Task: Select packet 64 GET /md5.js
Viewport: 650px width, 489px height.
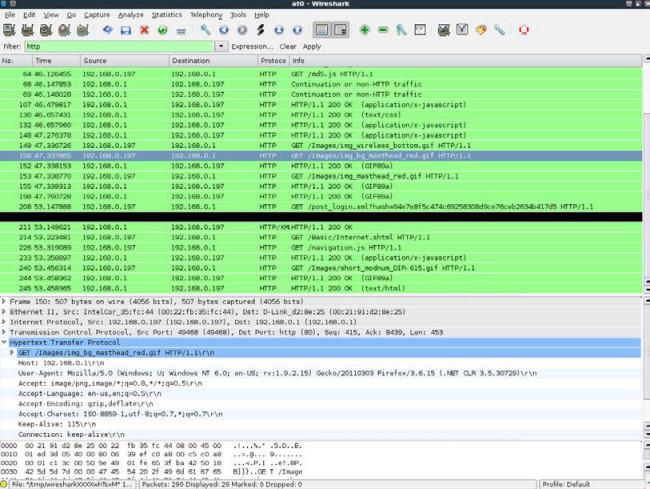Action: click(x=321, y=74)
